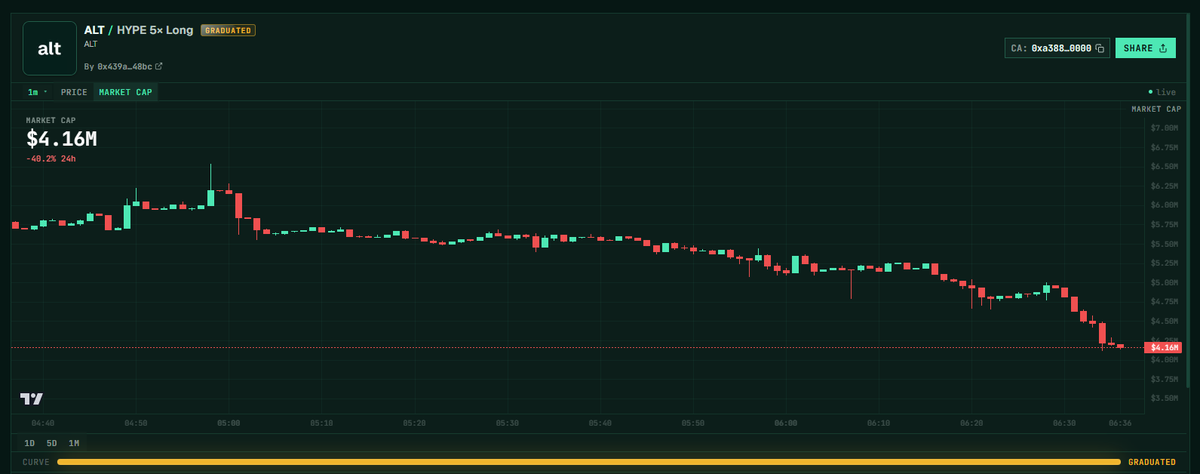Click the gold GRADUATED badge next to title
Screen dimensions: 1200x474
pos(228,30)
